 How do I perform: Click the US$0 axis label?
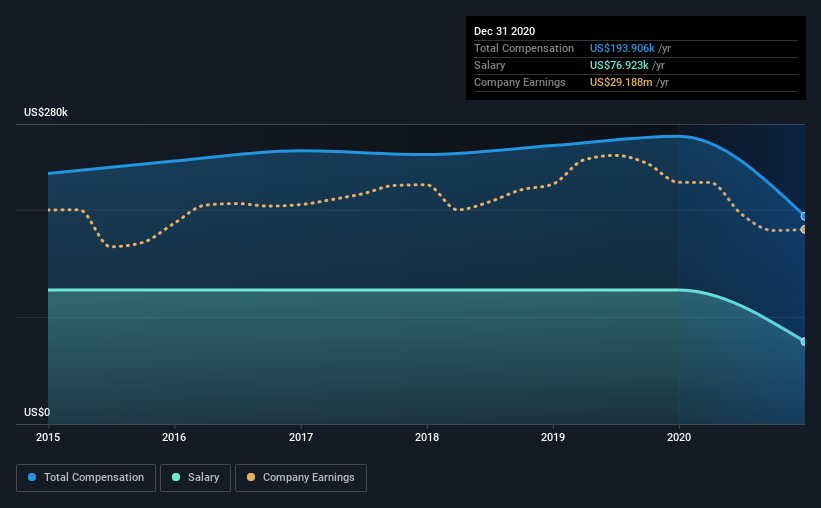point(37,412)
